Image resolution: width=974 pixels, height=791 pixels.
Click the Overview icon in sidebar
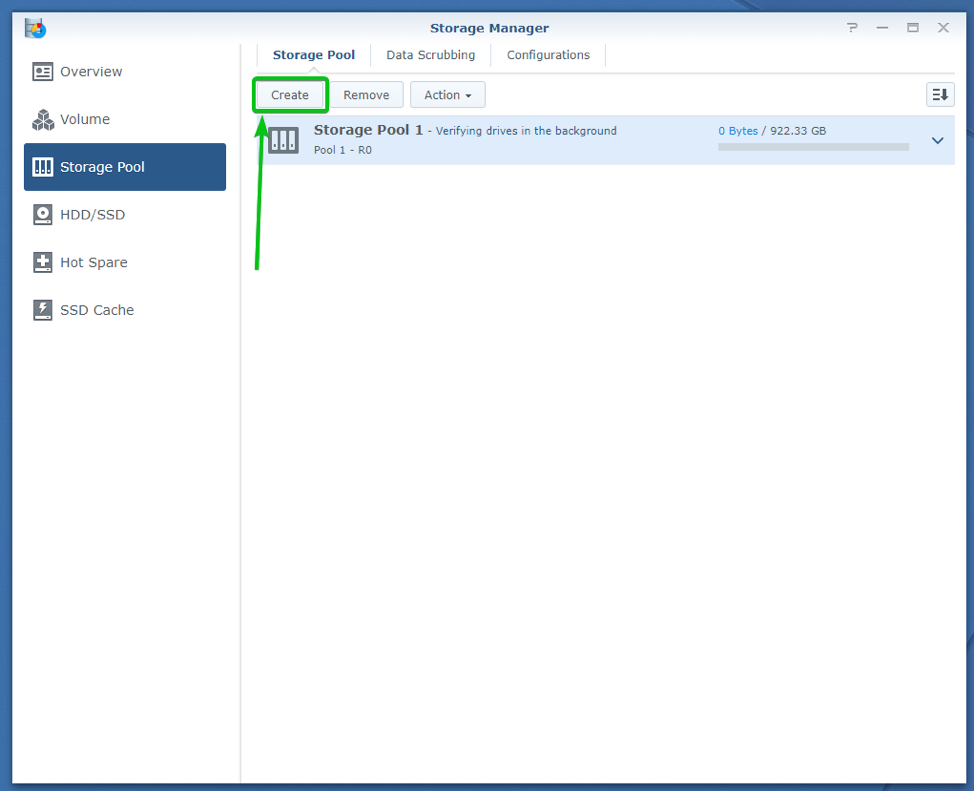42,72
